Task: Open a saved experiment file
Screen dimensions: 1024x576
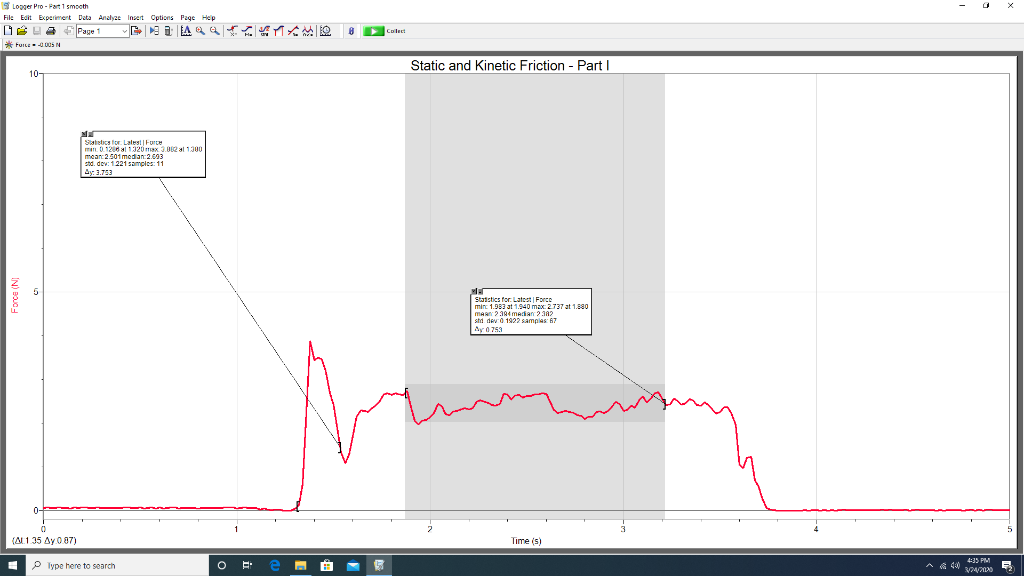Action: [x=20, y=30]
